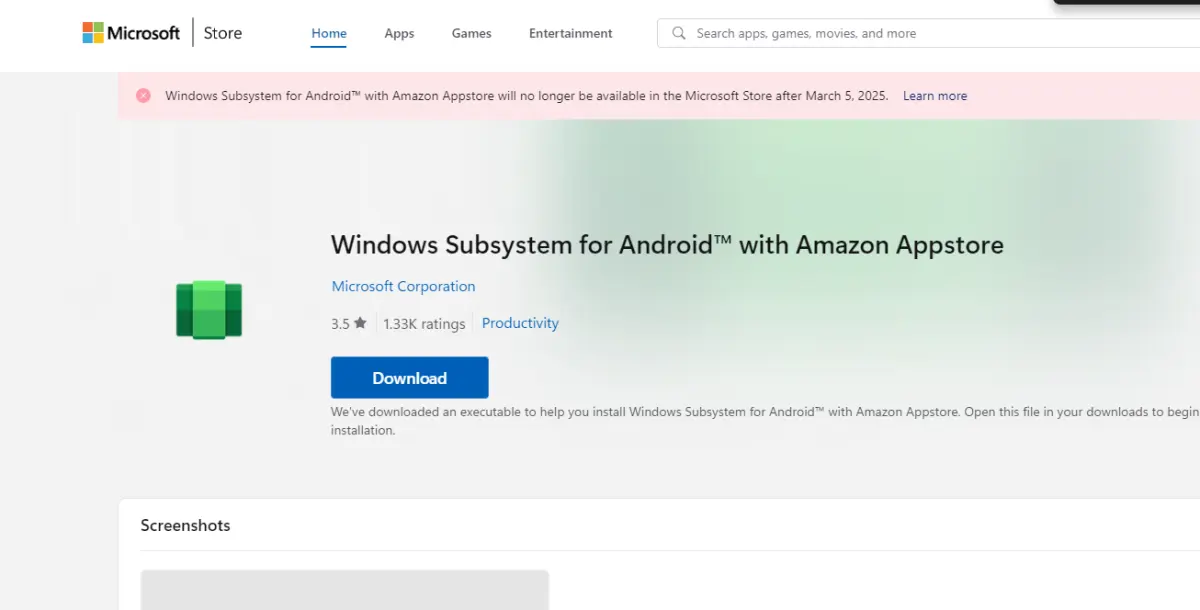Click the Microsoft wordmark text

point(144,33)
